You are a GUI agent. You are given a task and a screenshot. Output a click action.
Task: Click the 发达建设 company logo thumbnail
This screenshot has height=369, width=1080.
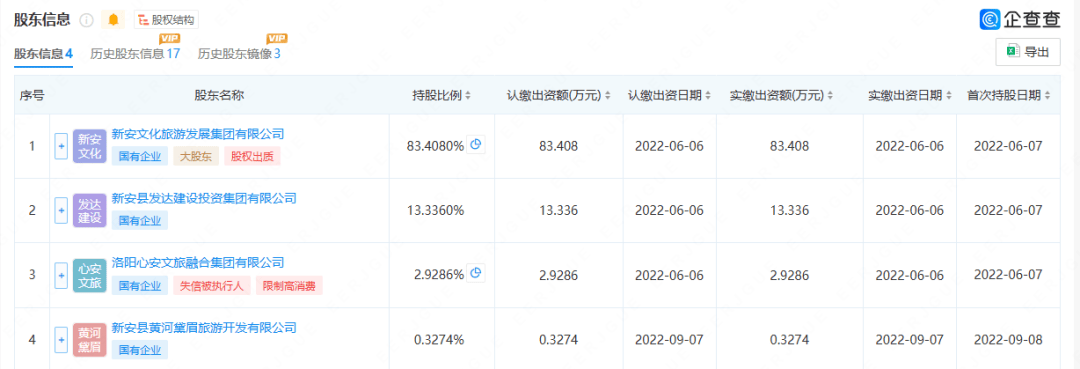[90, 211]
